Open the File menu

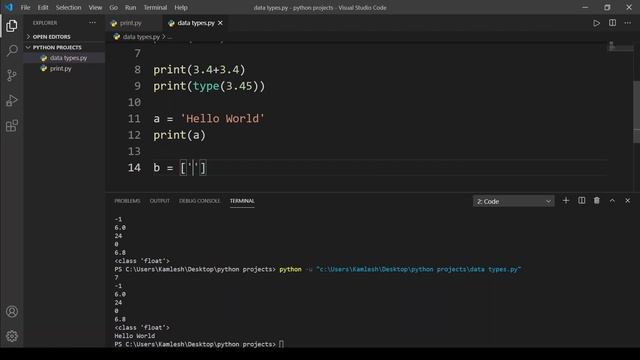point(25,7)
